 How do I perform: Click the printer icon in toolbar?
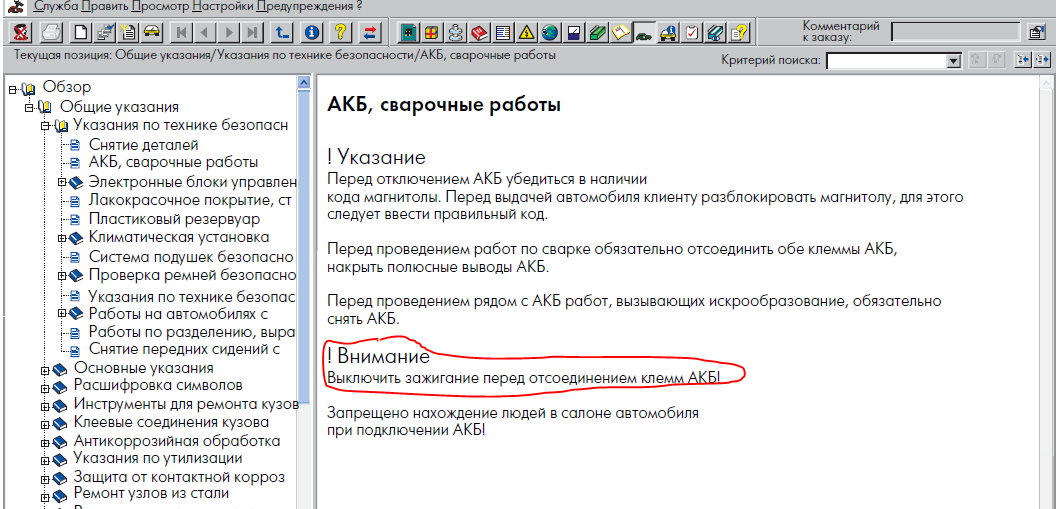pyautogui.click(x=50, y=33)
